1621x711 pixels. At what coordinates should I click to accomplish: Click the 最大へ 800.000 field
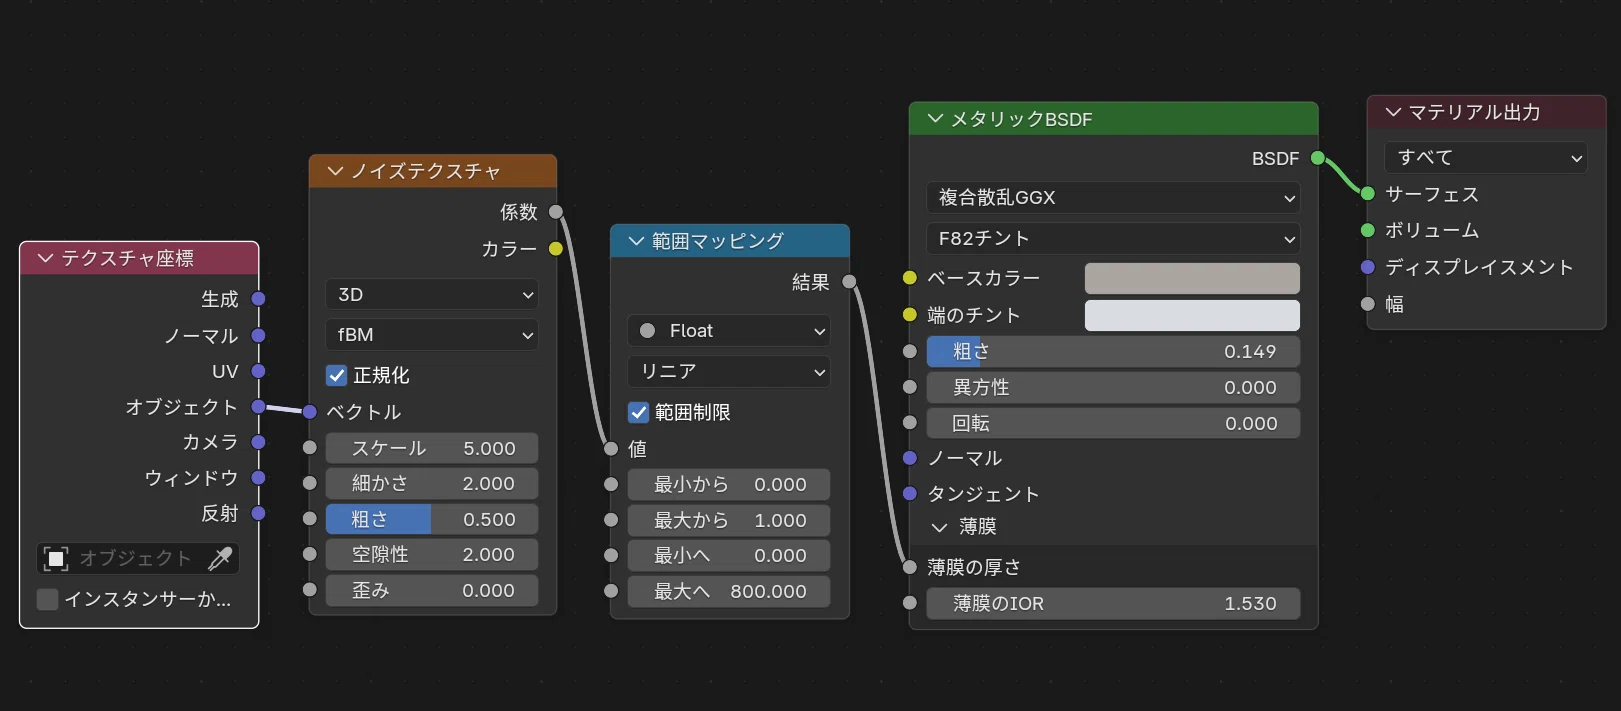point(729,591)
